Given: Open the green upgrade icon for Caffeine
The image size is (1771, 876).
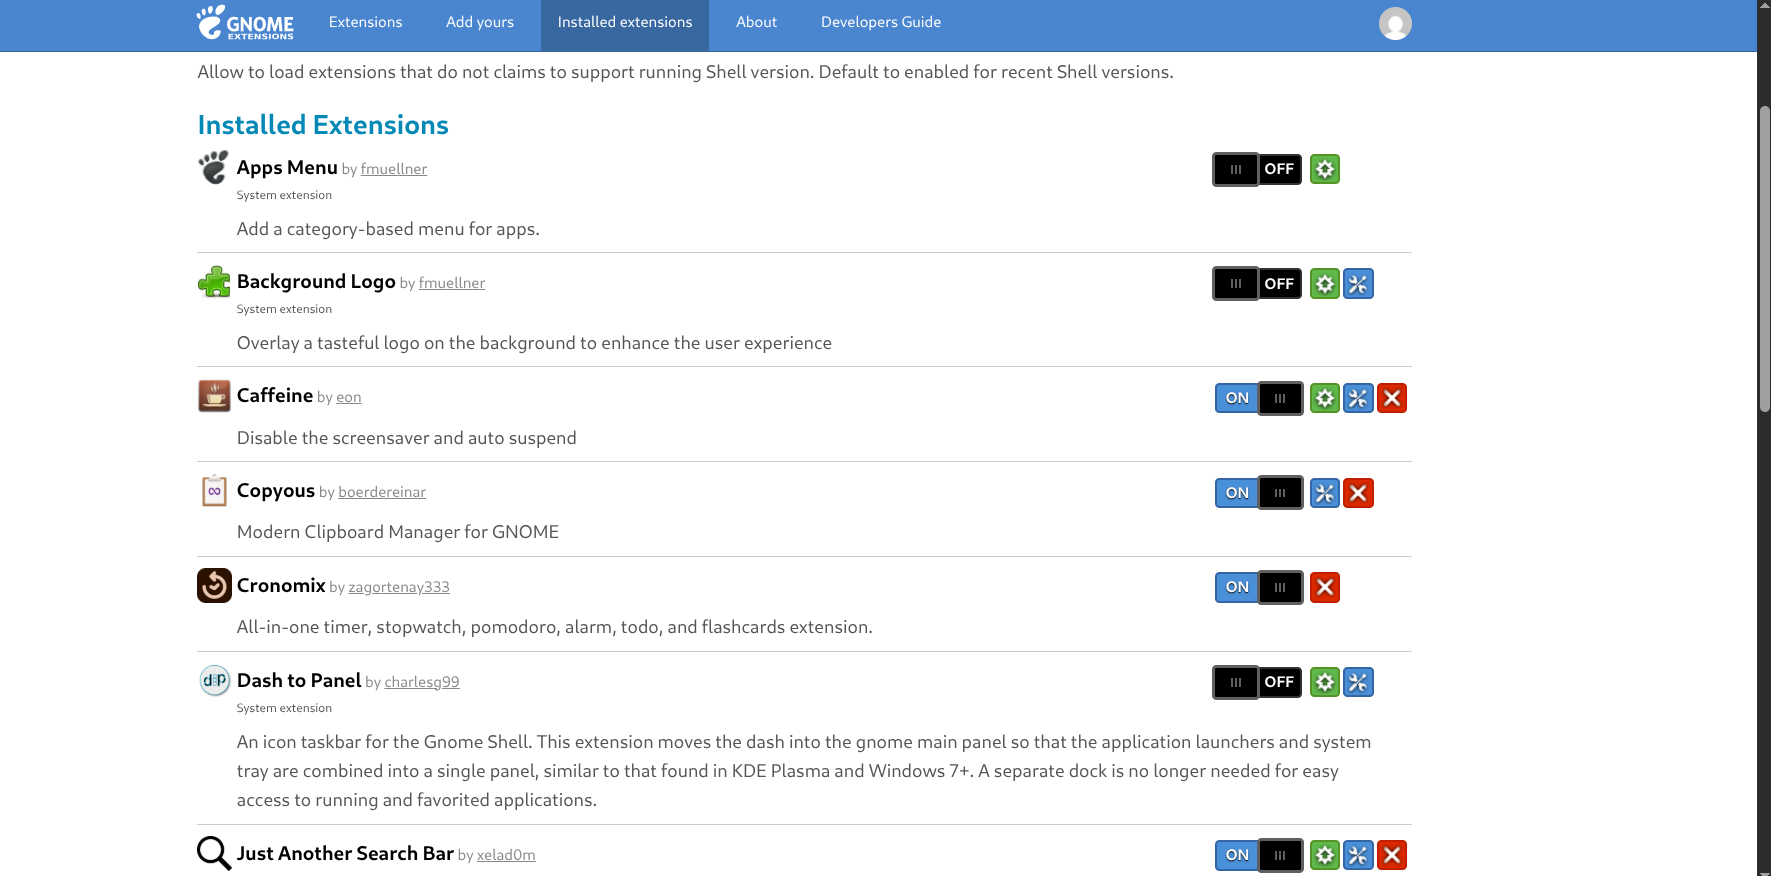Looking at the screenshot, I should 1325,398.
